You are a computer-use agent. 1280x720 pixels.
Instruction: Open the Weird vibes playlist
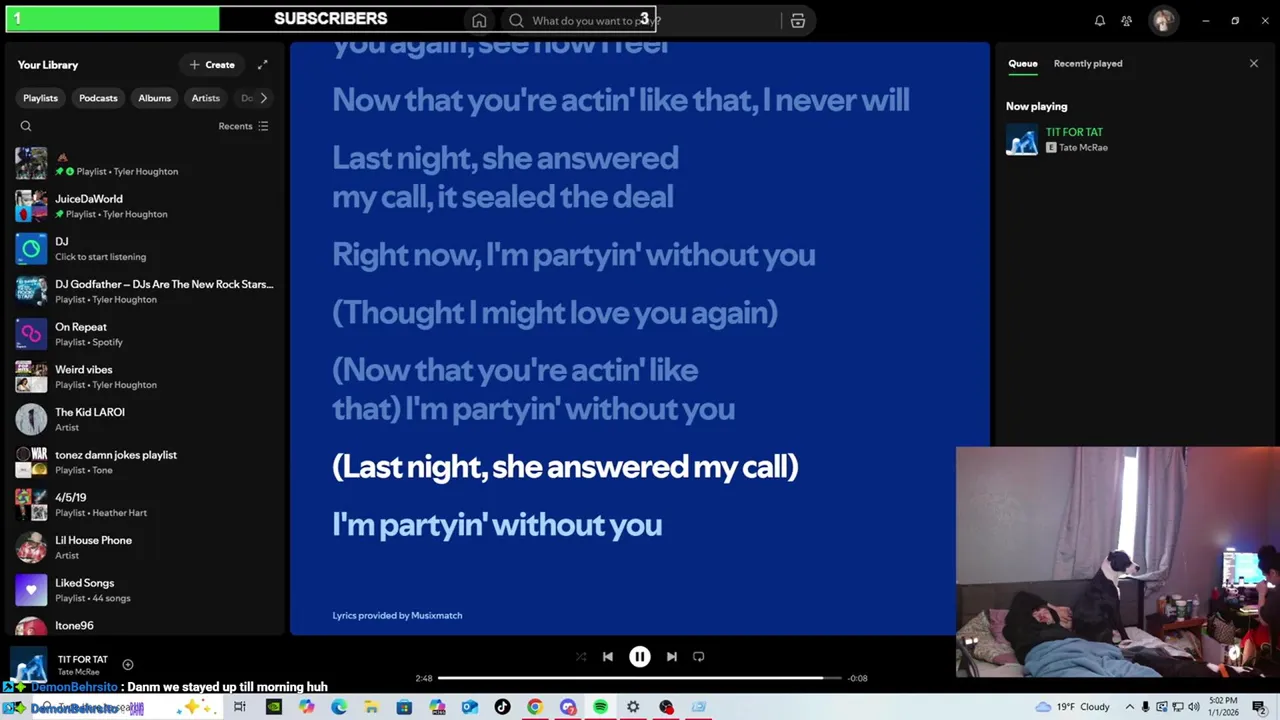coord(145,377)
